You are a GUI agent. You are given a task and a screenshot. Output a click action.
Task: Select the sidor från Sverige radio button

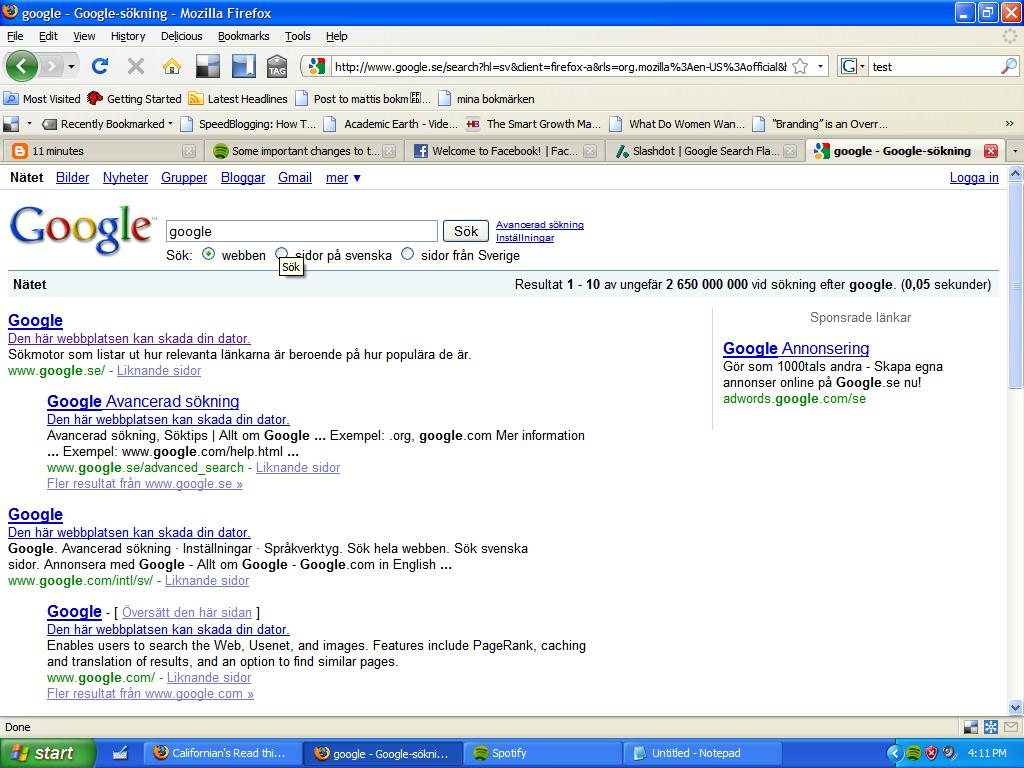408,254
